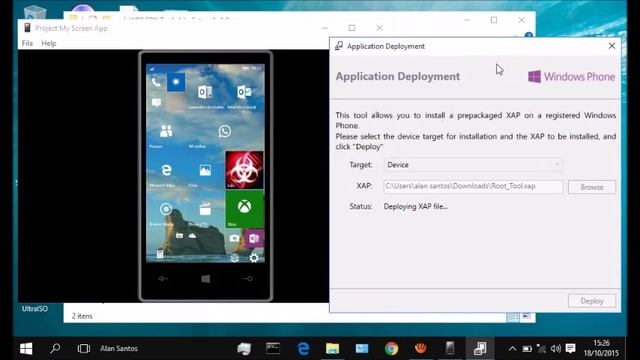Click the Browse button for XAP file
Viewport: 640px width, 360px height.
(x=592, y=187)
